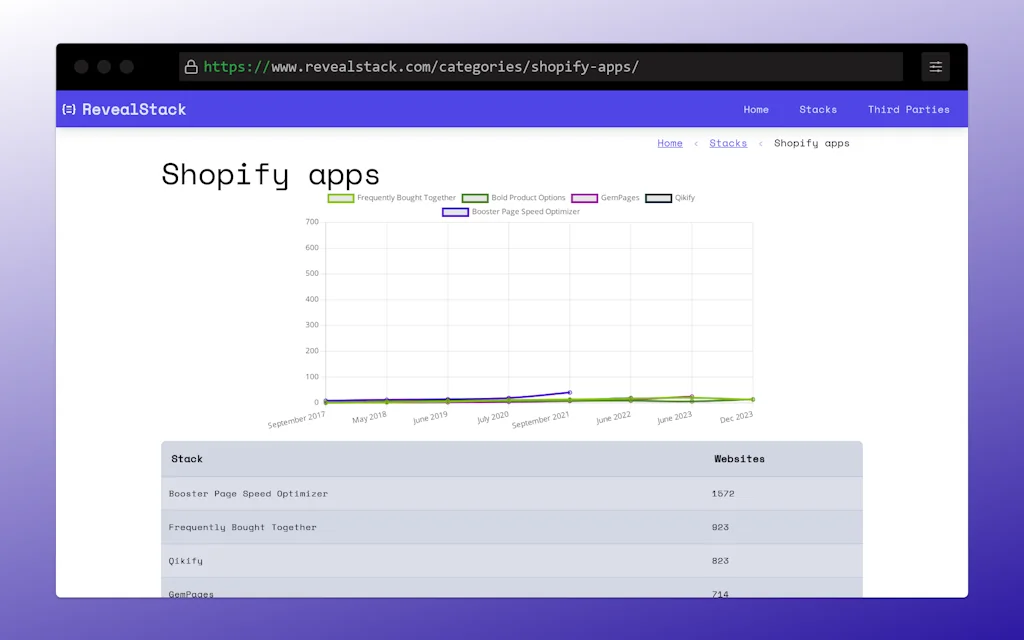Toggle the Bold Product Options legend entry
Screen dimensions: 1024x640
pos(521,197)
